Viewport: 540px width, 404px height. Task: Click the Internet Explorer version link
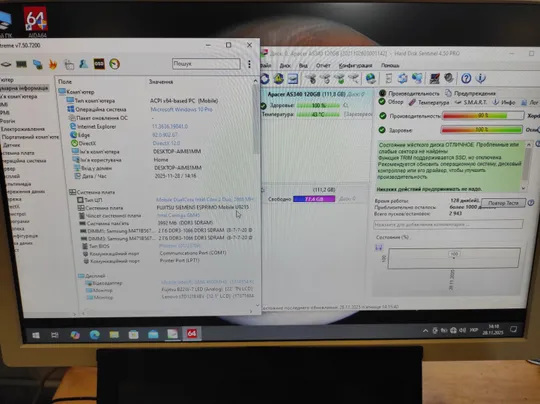(x=170, y=126)
